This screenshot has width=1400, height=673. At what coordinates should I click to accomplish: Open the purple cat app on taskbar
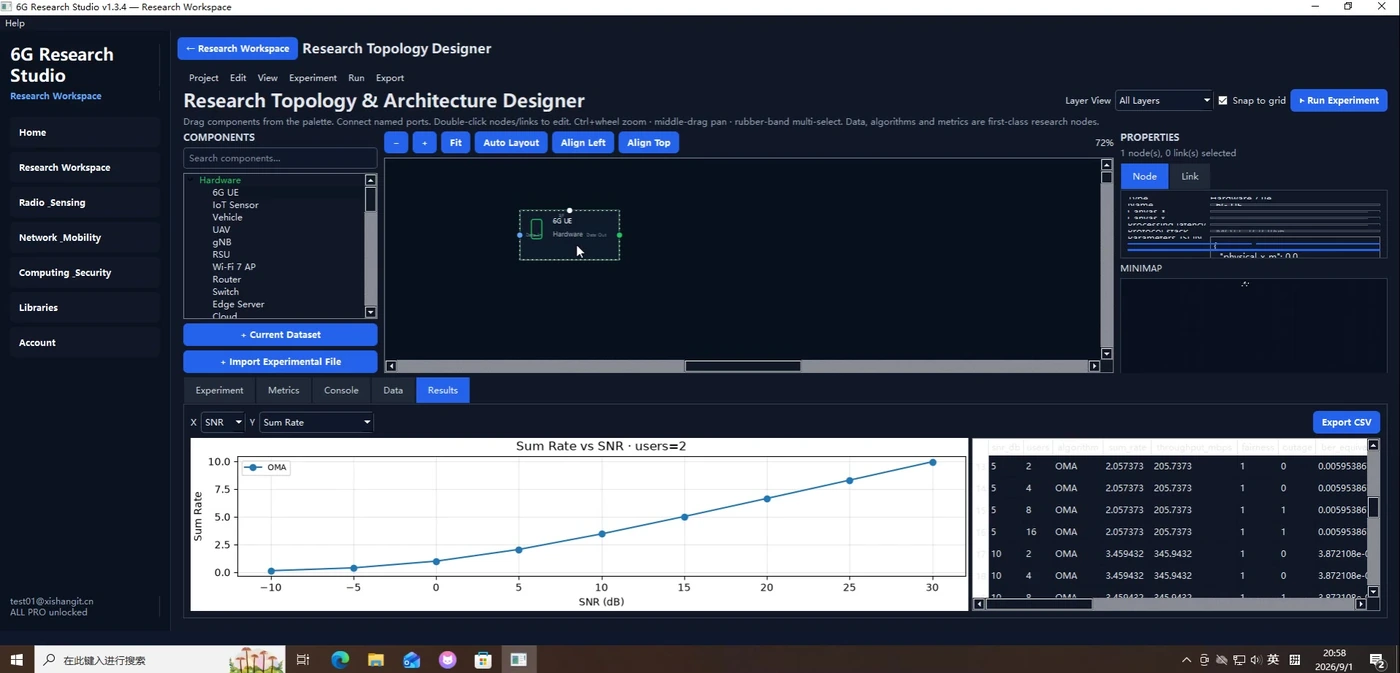pyautogui.click(x=447, y=660)
